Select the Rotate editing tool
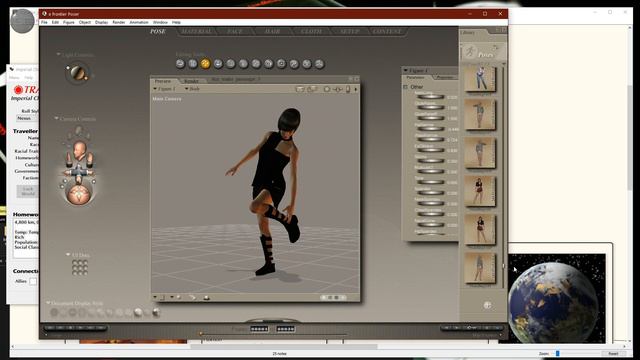This screenshot has height=360, width=640. point(180,64)
